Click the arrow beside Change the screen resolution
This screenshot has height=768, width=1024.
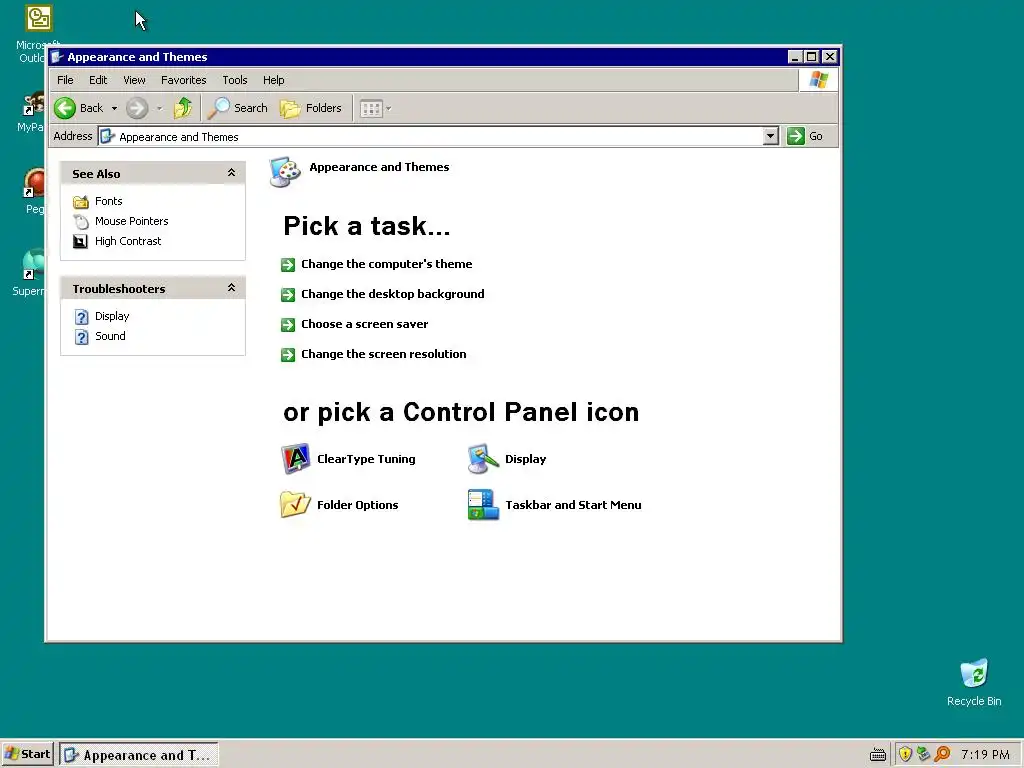point(288,355)
